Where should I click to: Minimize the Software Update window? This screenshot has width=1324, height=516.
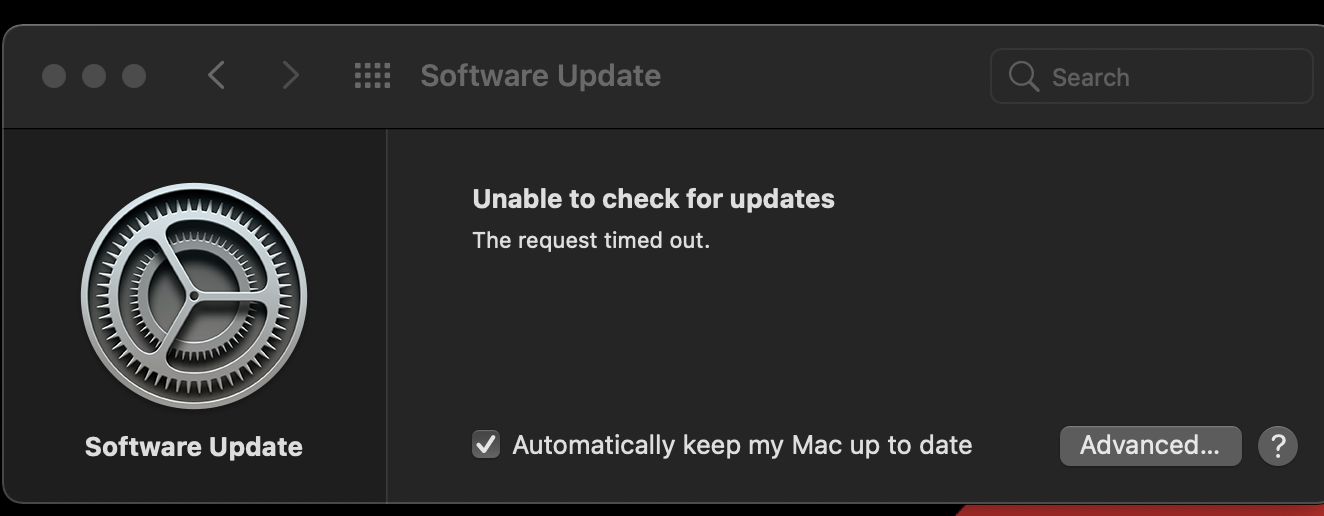tap(94, 76)
